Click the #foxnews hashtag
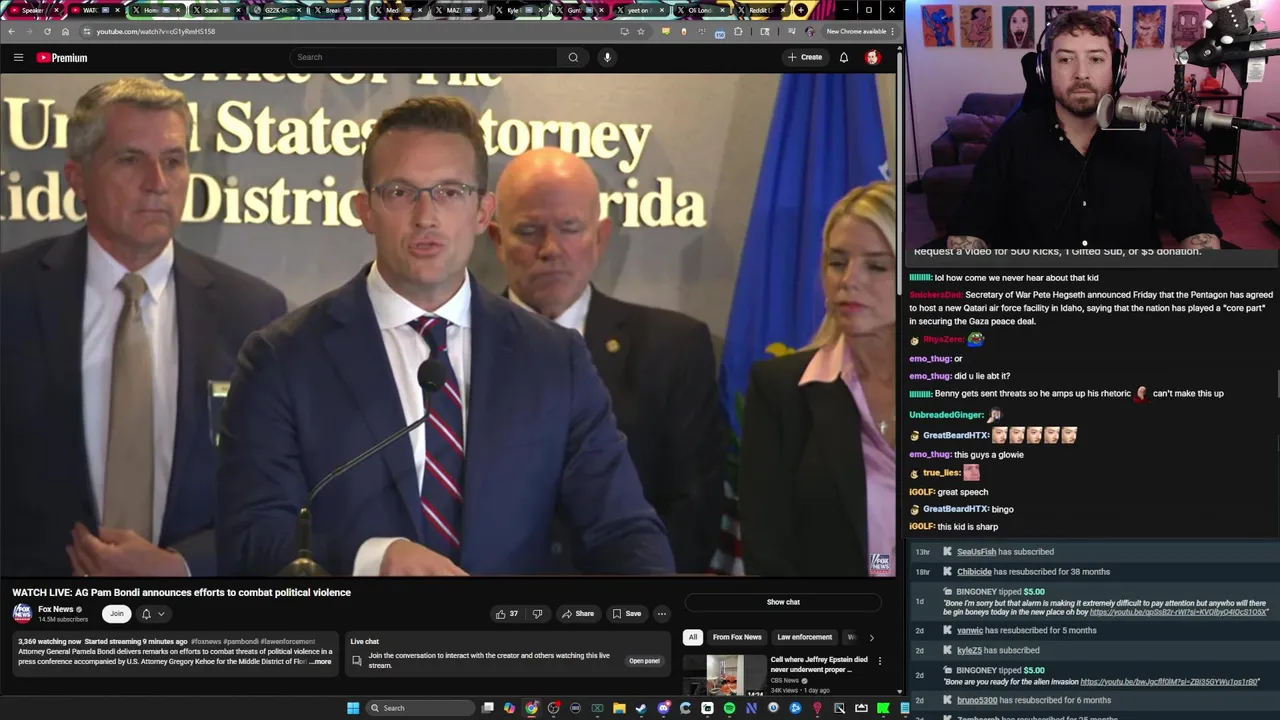The image size is (1280, 720). pyautogui.click(x=206, y=641)
